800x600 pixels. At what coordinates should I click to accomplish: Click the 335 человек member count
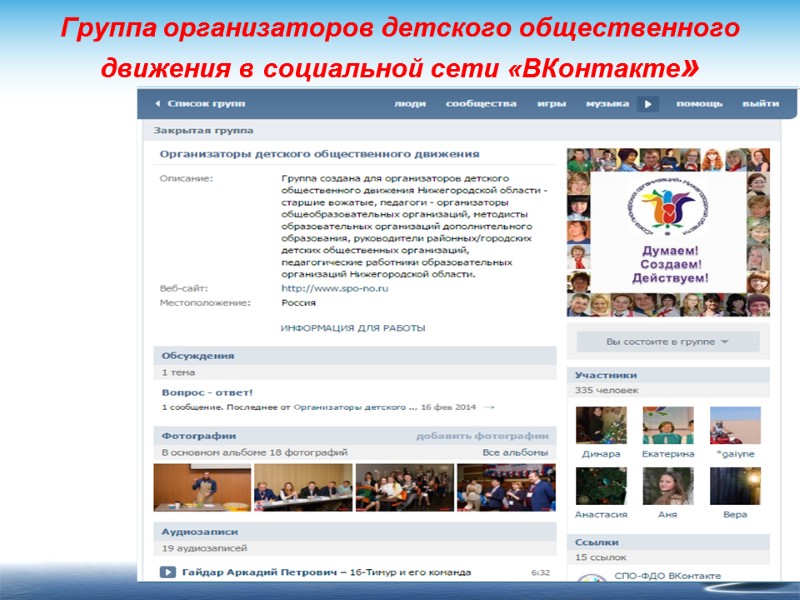pyautogui.click(x=607, y=390)
